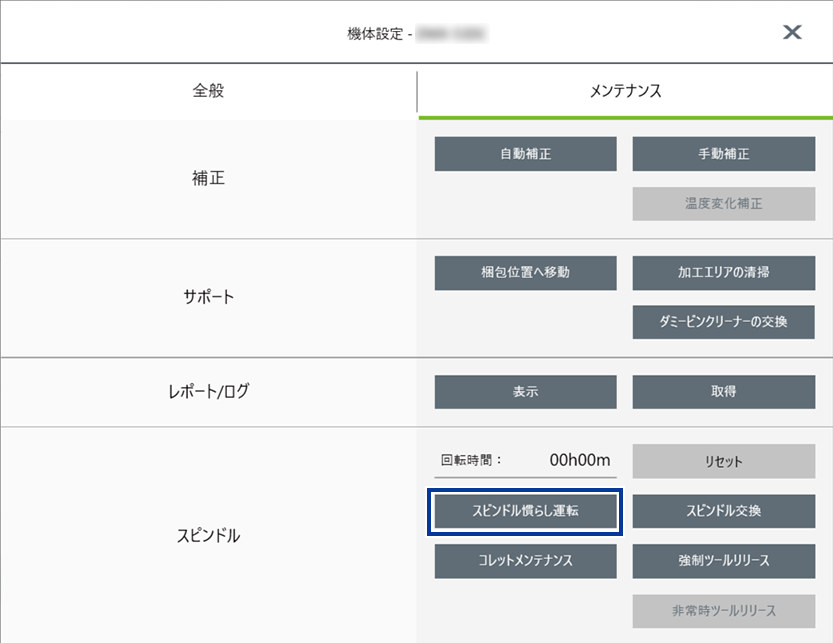Viewport: 833px width, 643px height.
Task: Open 手動補正 manual correction
Action: (724, 154)
